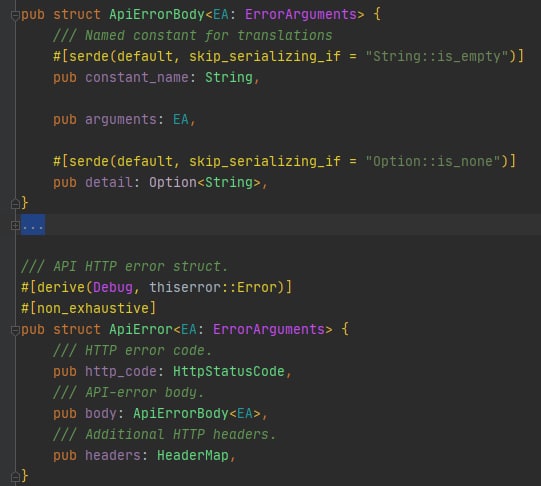
Task: Click ErrorArguments in ApiErrorBody declaration
Action: (301, 14)
